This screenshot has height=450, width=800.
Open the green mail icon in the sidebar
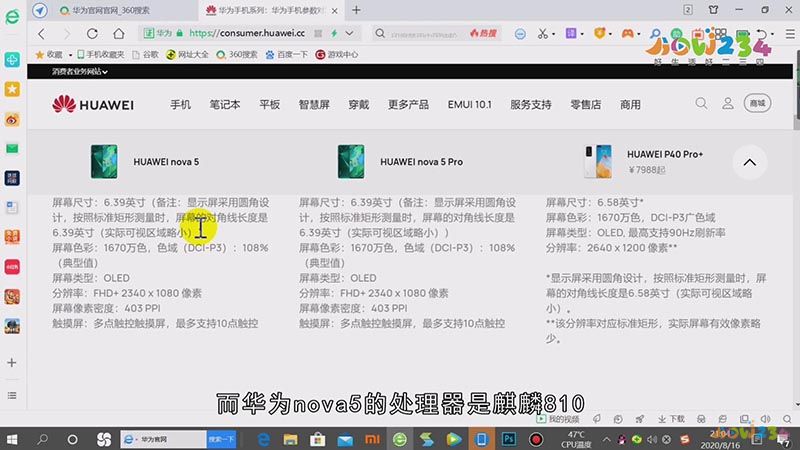pos(12,148)
